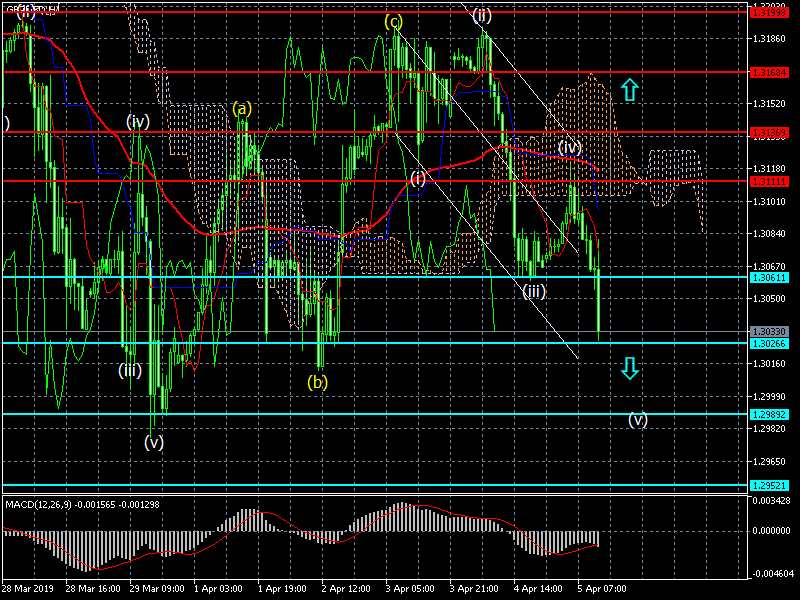
Task: Click the white (v) label near 1.29892
Action: (x=638, y=419)
